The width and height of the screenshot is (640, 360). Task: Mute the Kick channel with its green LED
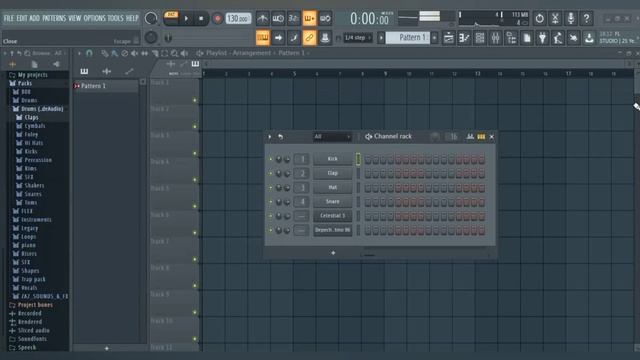(270, 159)
